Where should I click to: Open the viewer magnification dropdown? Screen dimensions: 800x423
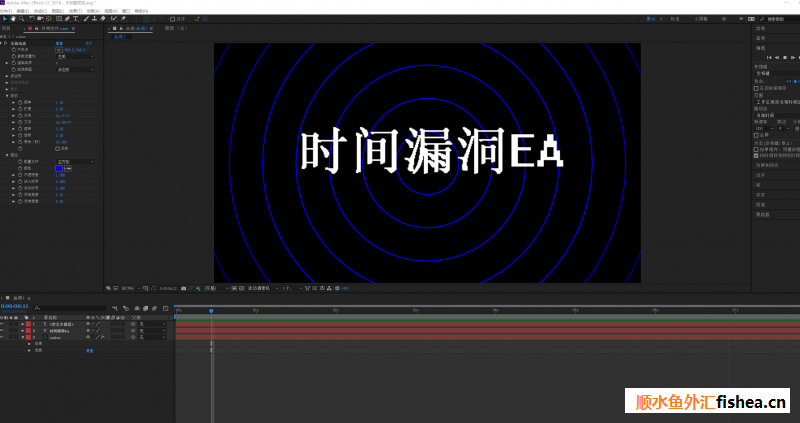click(x=128, y=288)
